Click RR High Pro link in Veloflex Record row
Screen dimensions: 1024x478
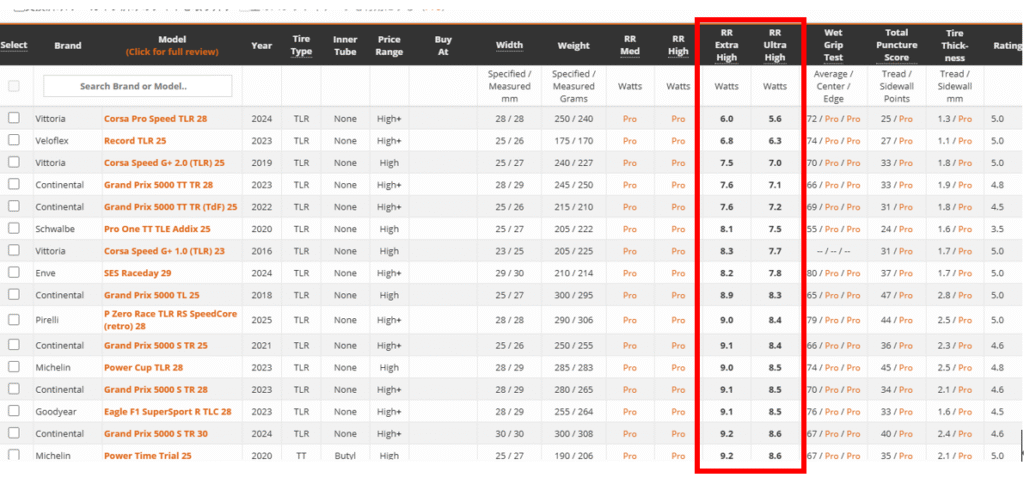[x=679, y=141]
